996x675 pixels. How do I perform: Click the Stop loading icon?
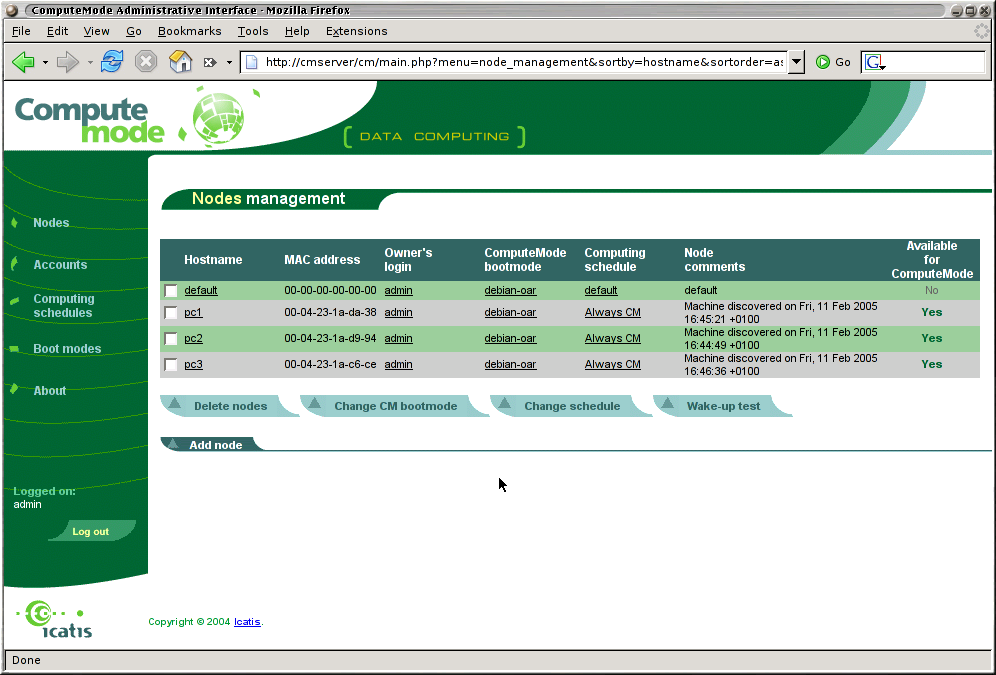pyautogui.click(x=146, y=62)
